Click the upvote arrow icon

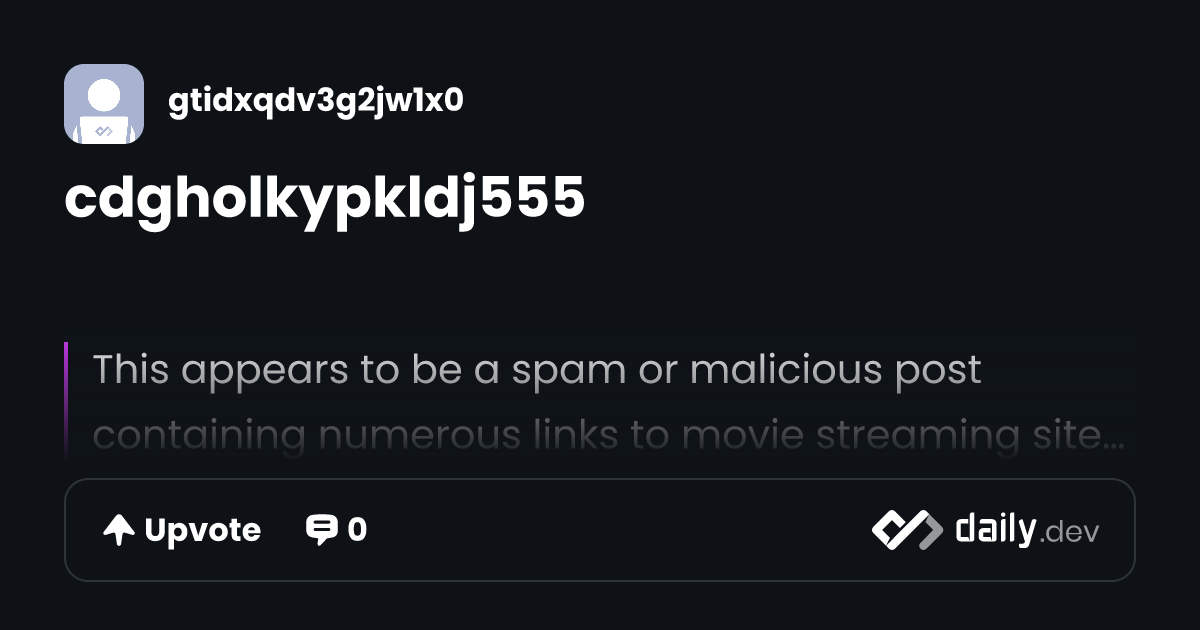coord(119,530)
